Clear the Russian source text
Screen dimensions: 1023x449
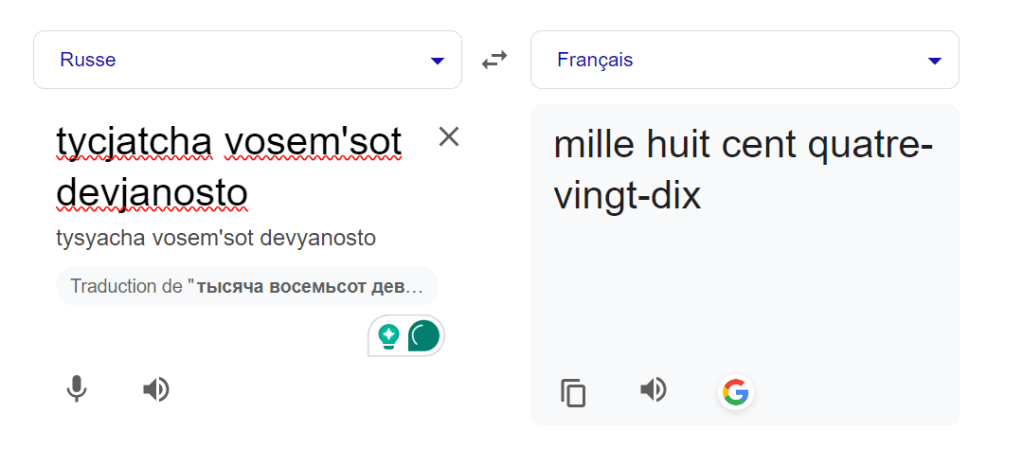pyautogui.click(x=449, y=137)
